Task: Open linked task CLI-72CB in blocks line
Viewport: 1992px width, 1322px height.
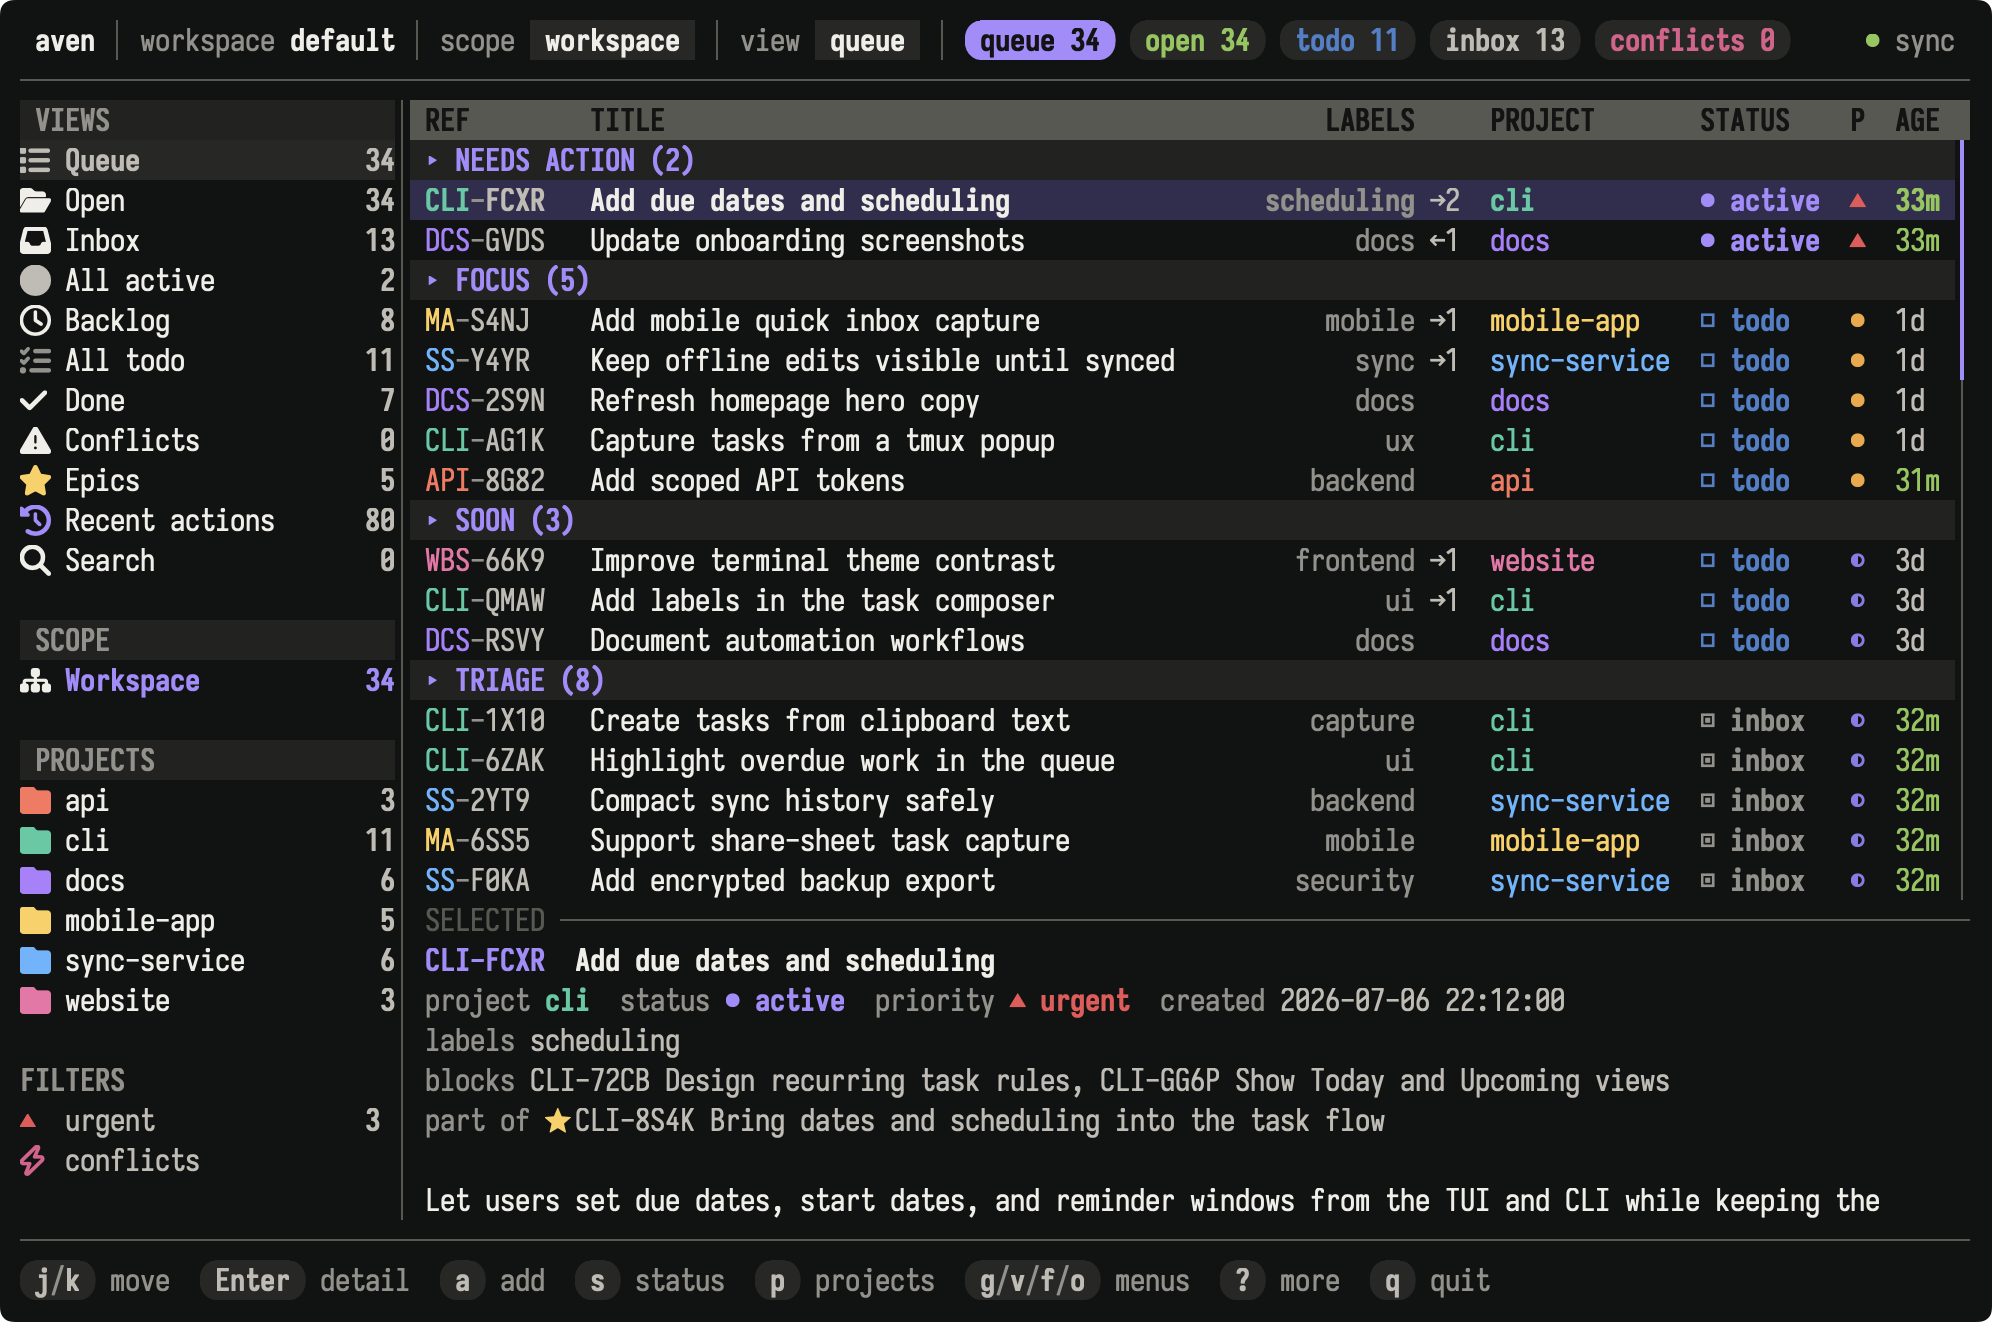Action: tap(589, 1080)
